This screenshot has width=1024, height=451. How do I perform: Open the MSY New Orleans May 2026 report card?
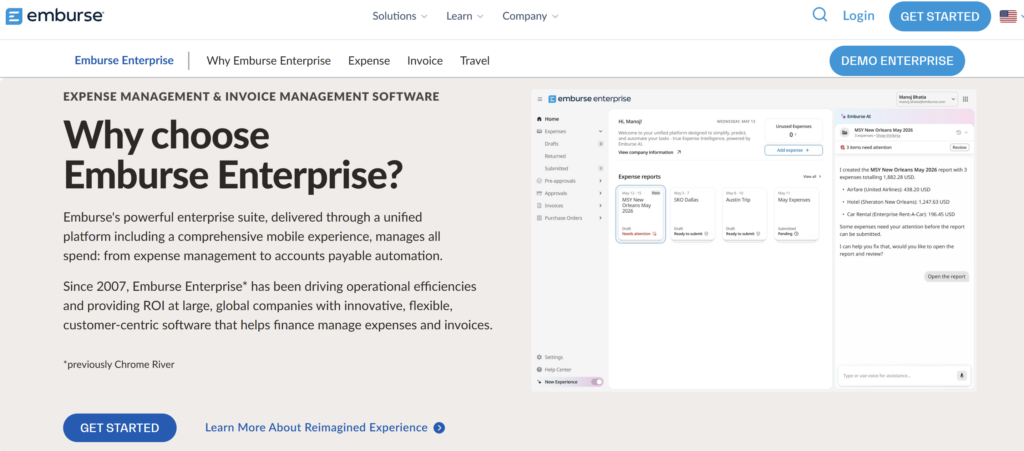coord(640,214)
